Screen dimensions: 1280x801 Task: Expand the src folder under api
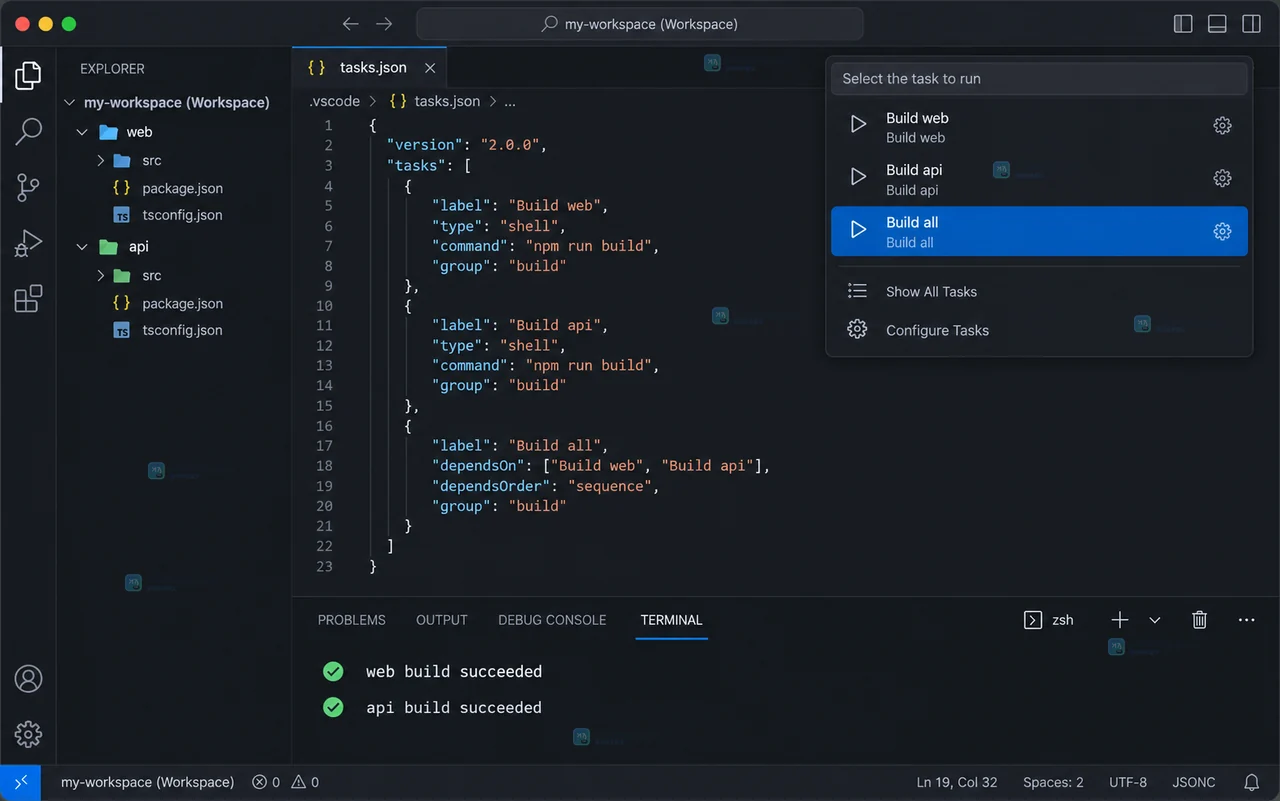[101, 275]
